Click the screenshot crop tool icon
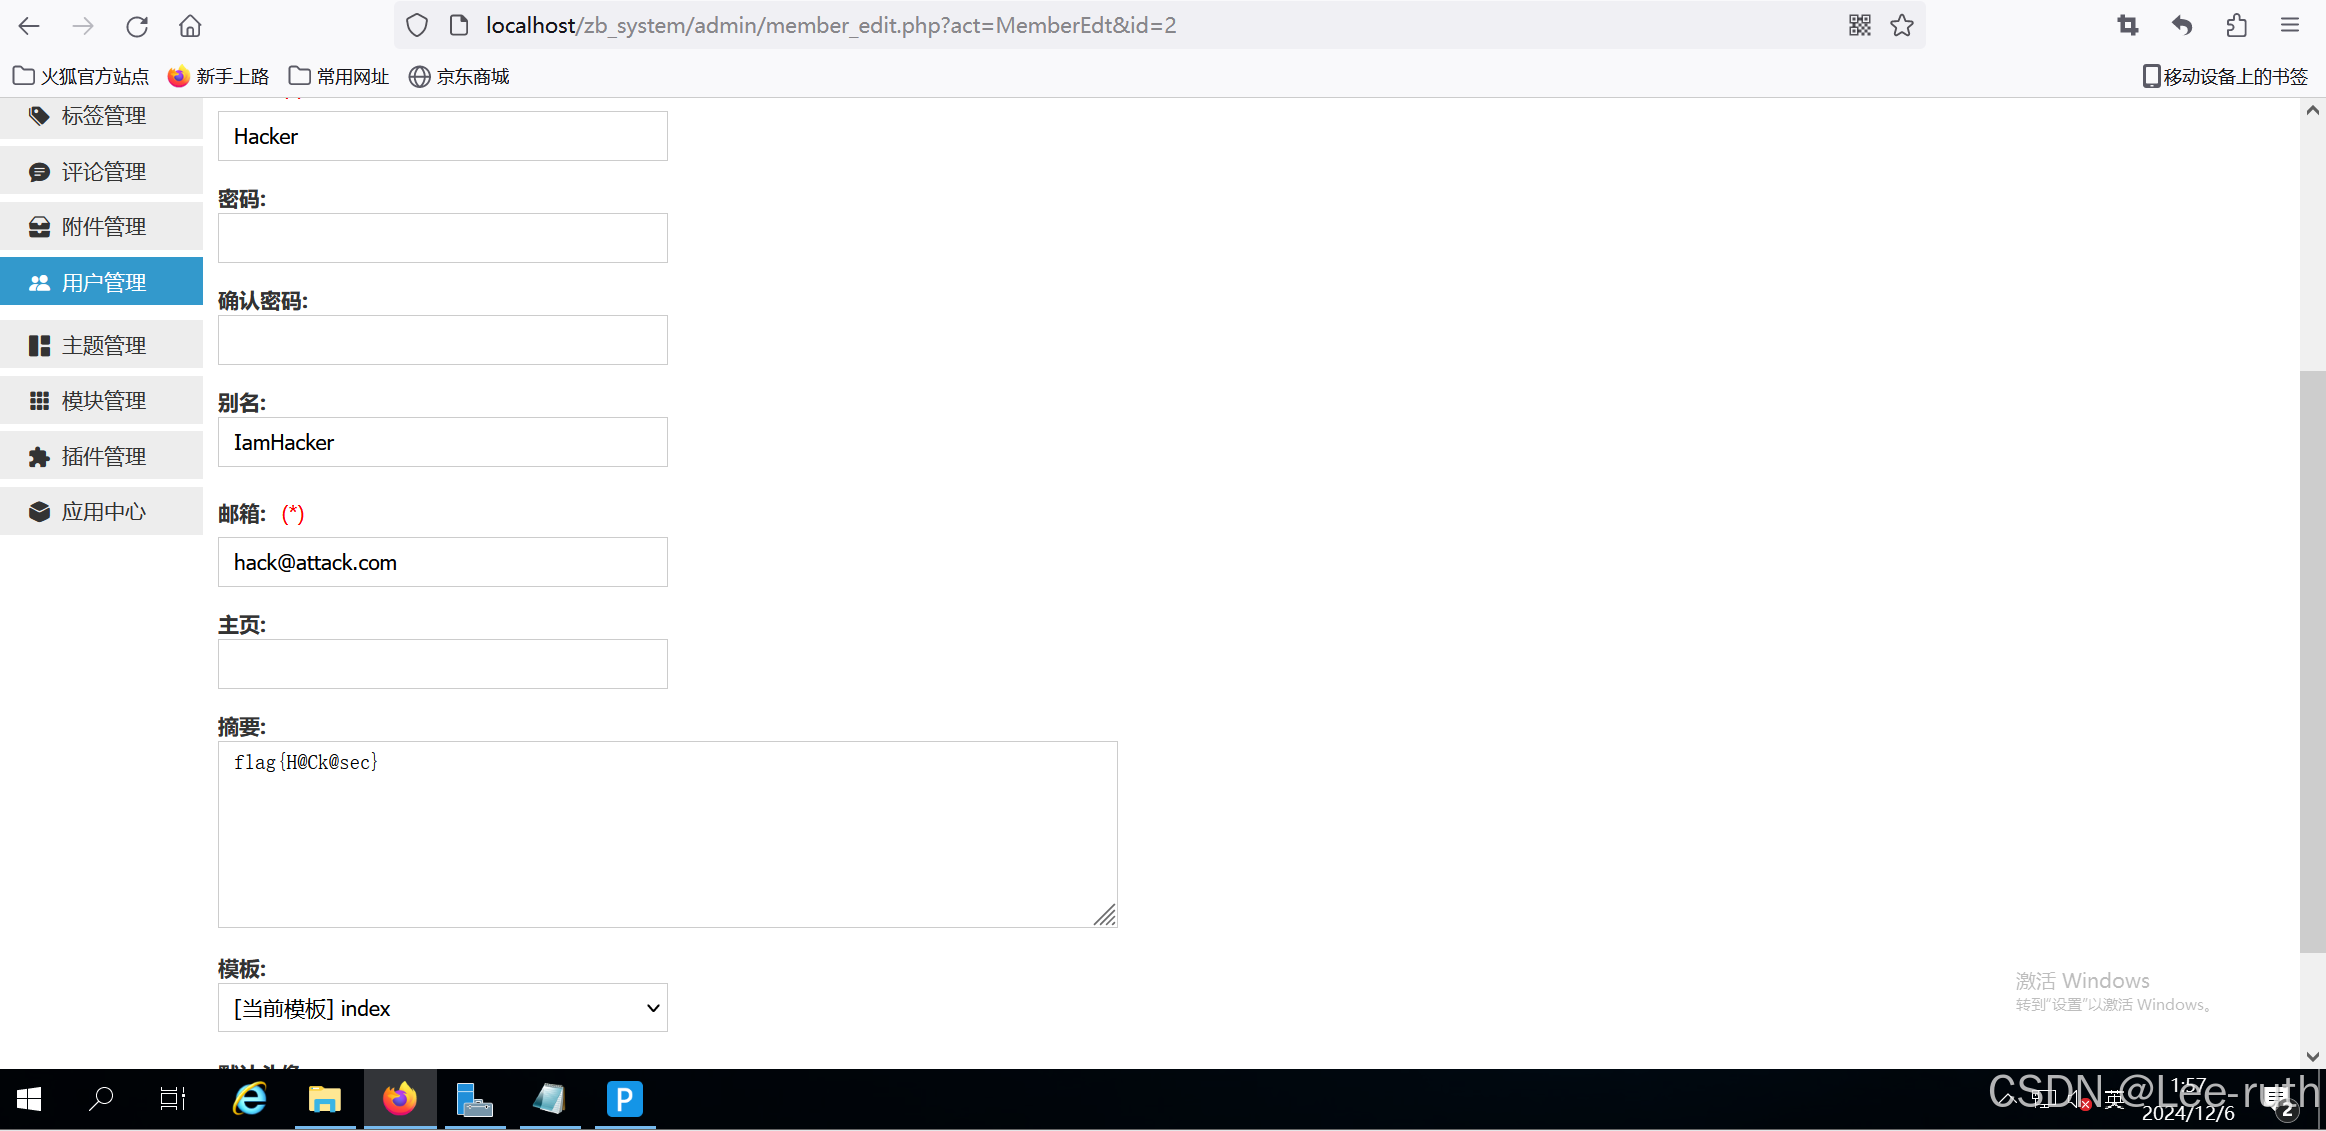Viewport: 2326px width, 1131px height. 2127,26
